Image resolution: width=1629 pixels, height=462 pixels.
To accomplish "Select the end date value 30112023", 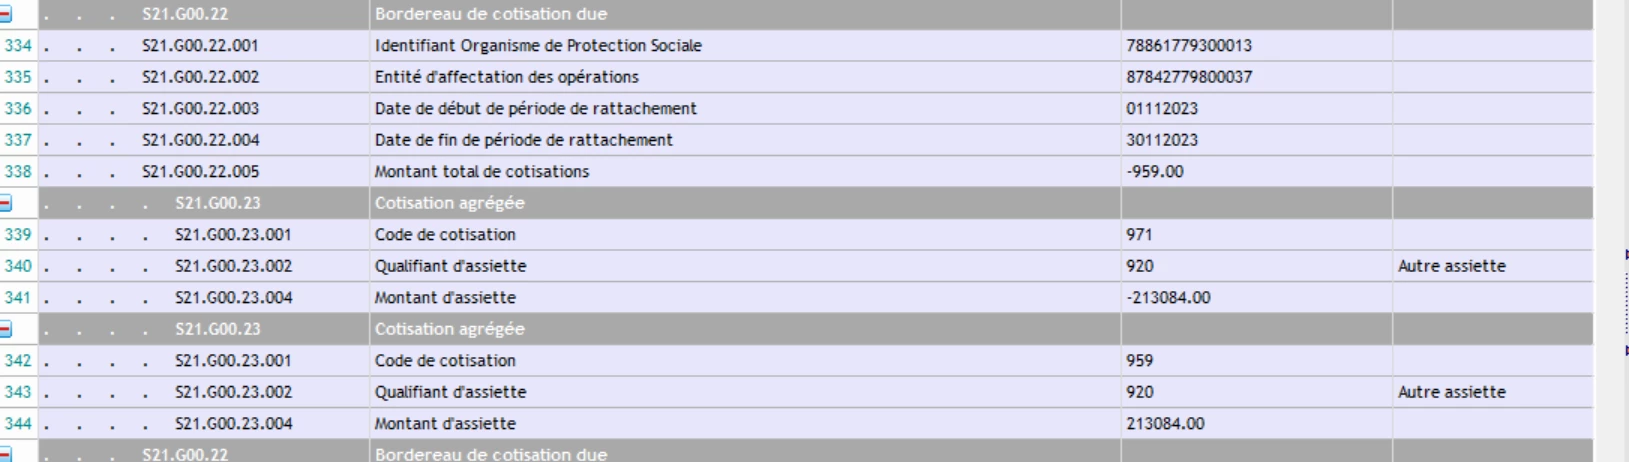I will point(1161,140).
